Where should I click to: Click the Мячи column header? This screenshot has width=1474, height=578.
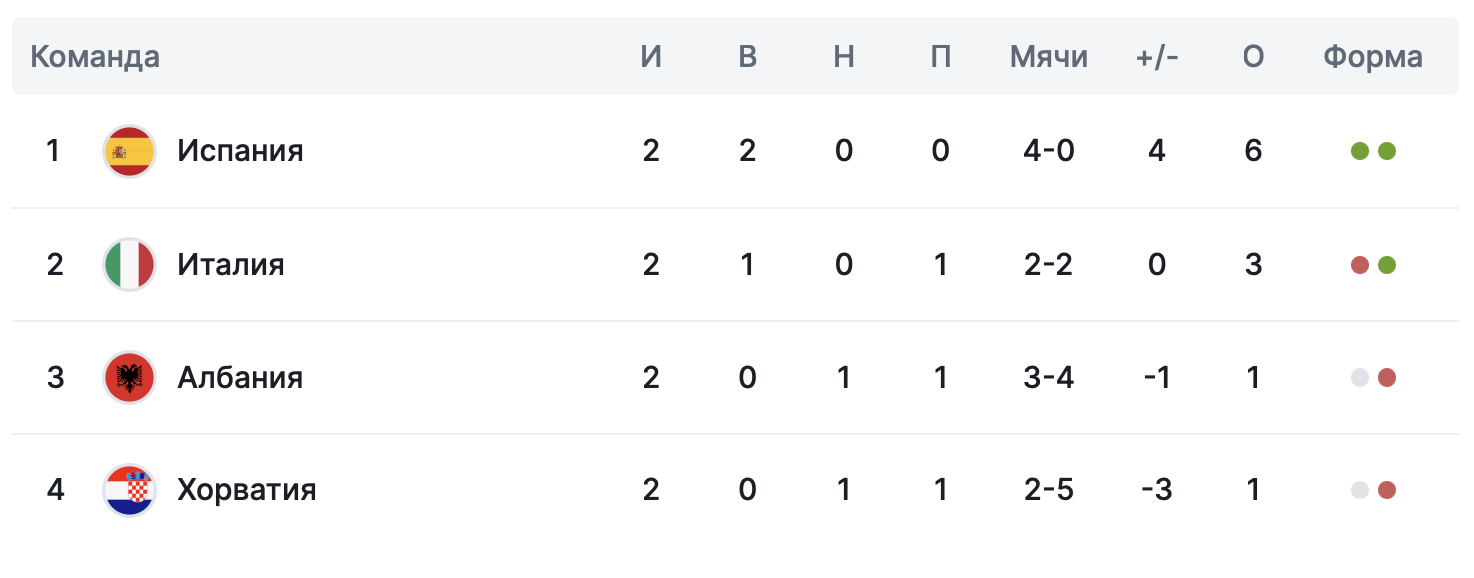point(1048,57)
